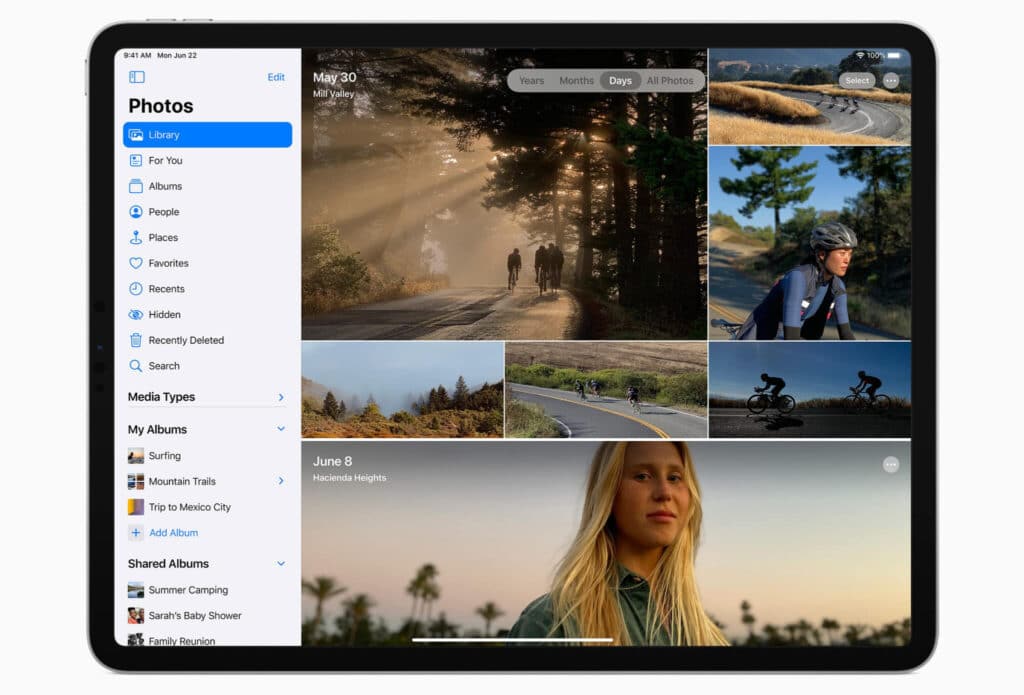Open the For You section icon
Screen dimensions: 1024x695
pyautogui.click(x=136, y=160)
